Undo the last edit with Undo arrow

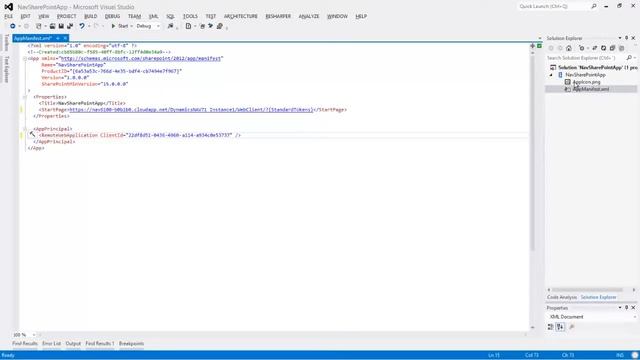tap(82, 26)
